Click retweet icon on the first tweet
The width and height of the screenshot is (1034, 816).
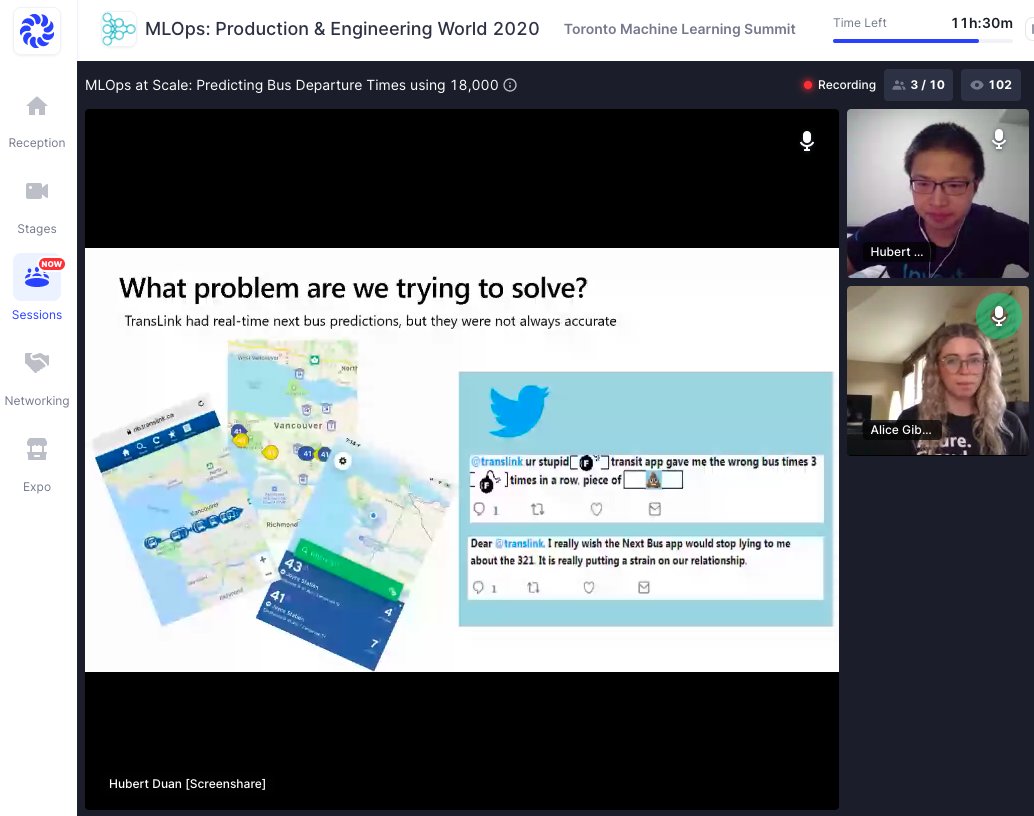[x=537, y=509]
